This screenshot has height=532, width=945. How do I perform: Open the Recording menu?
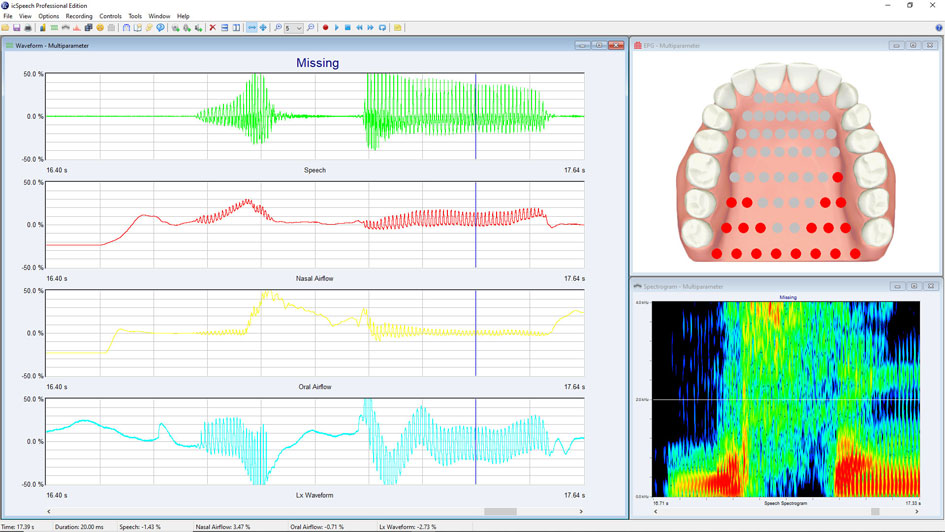coord(79,16)
